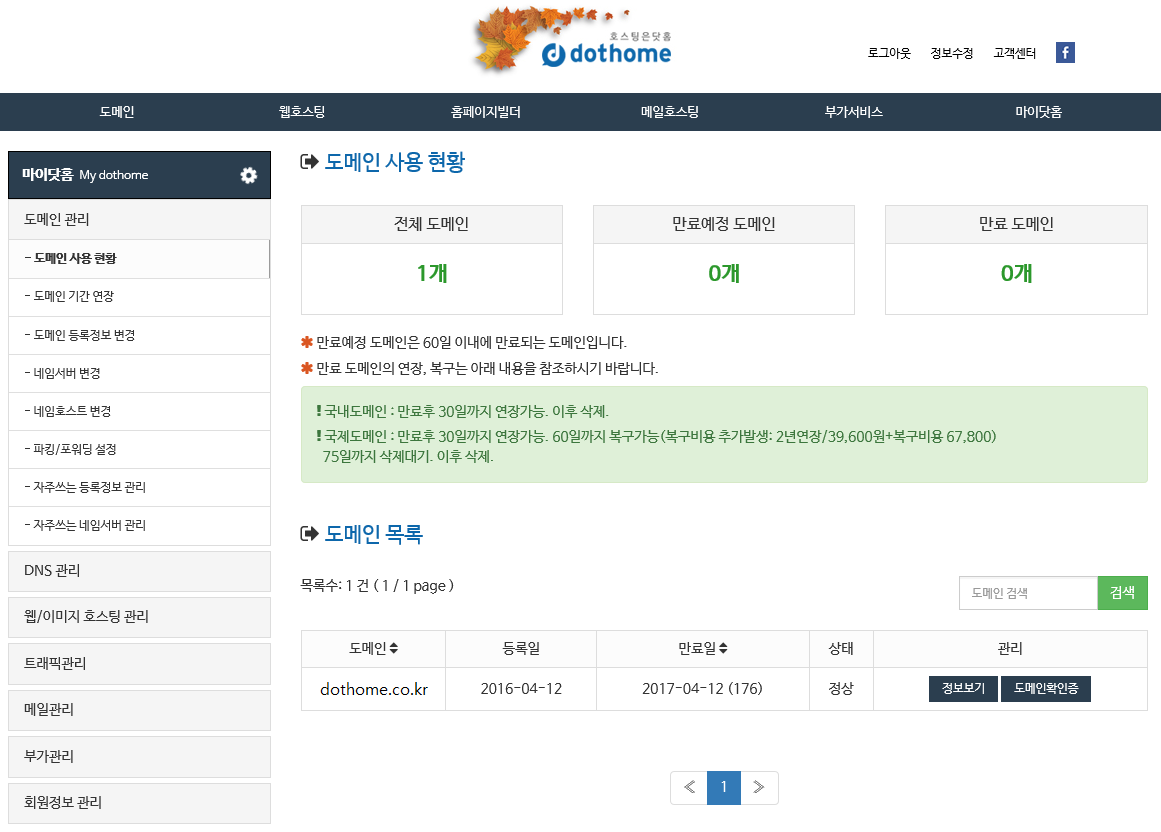Open 정보수정 link
This screenshot has width=1161, height=832.
click(x=951, y=53)
